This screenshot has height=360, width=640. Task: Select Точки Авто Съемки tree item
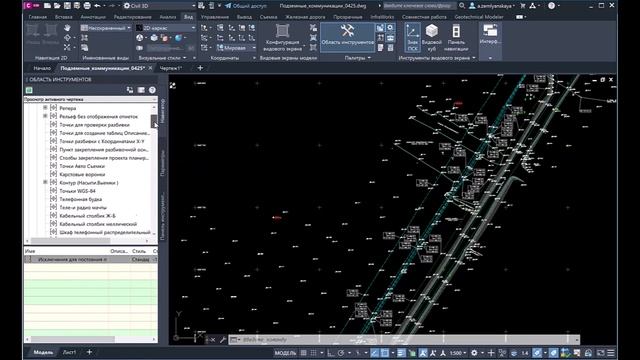tap(82, 166)
